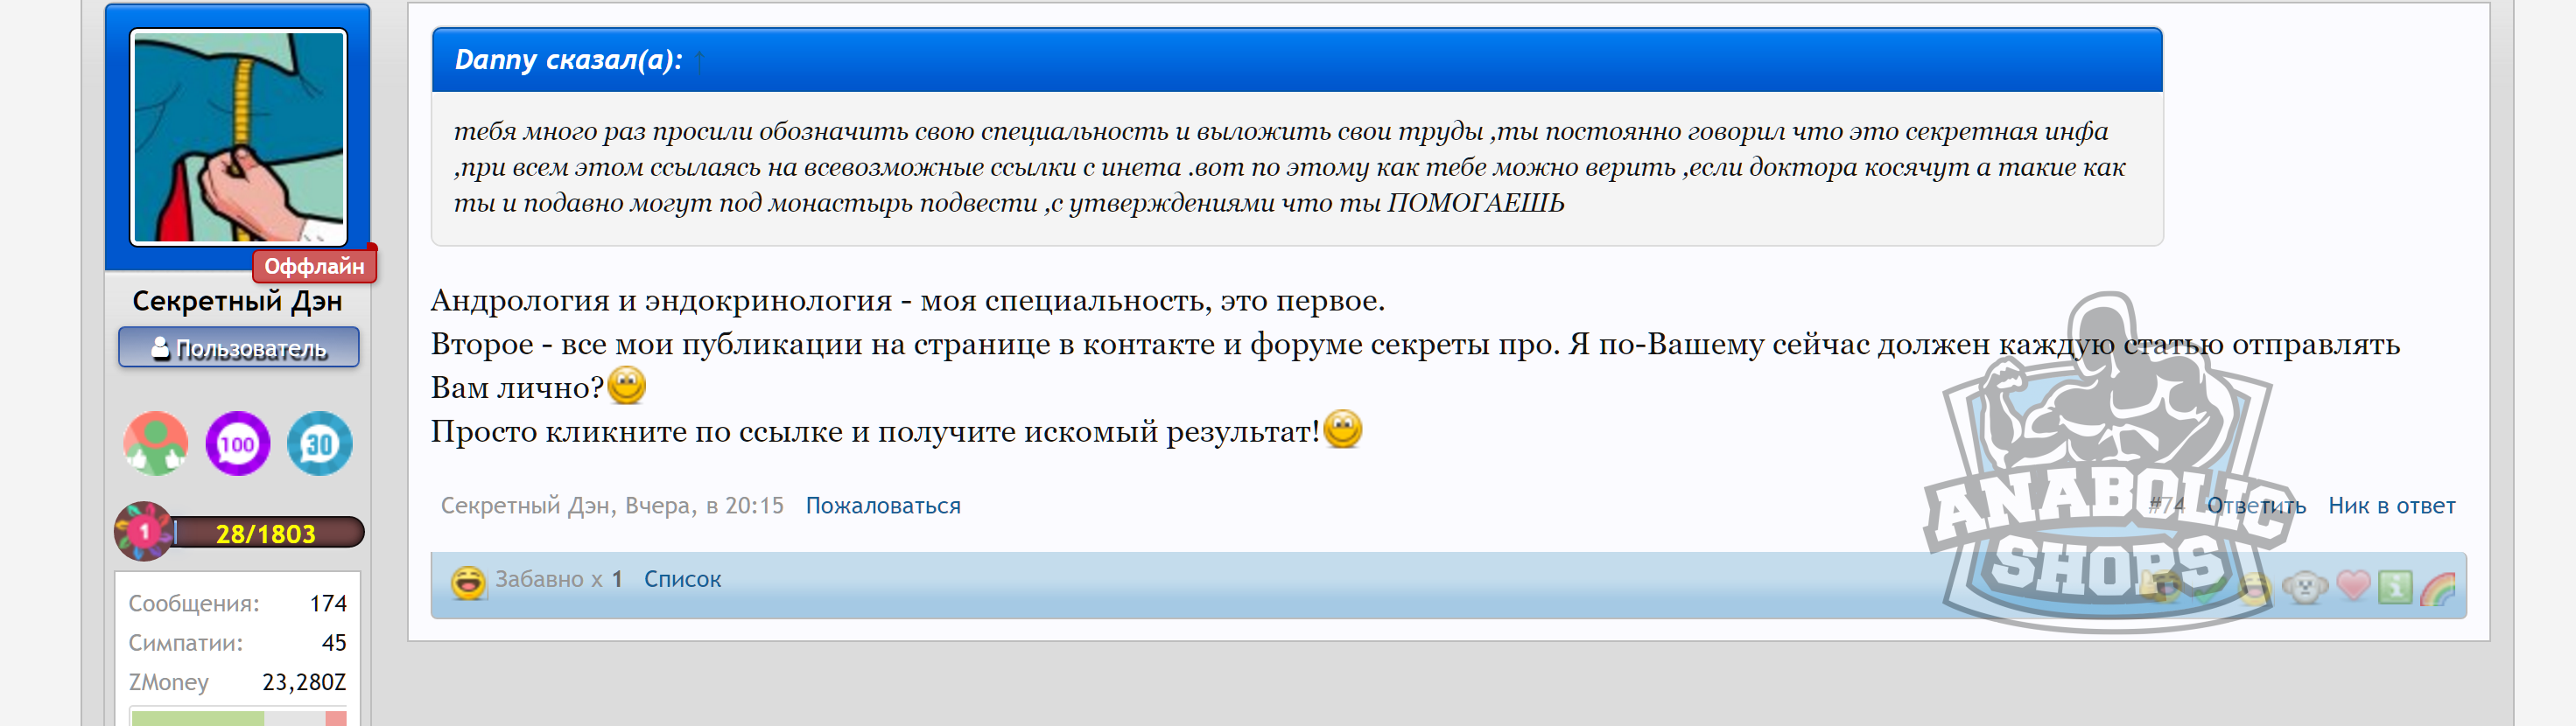Report post via Пожаловаться link
2576x726 pixels.
click(882, 506)
